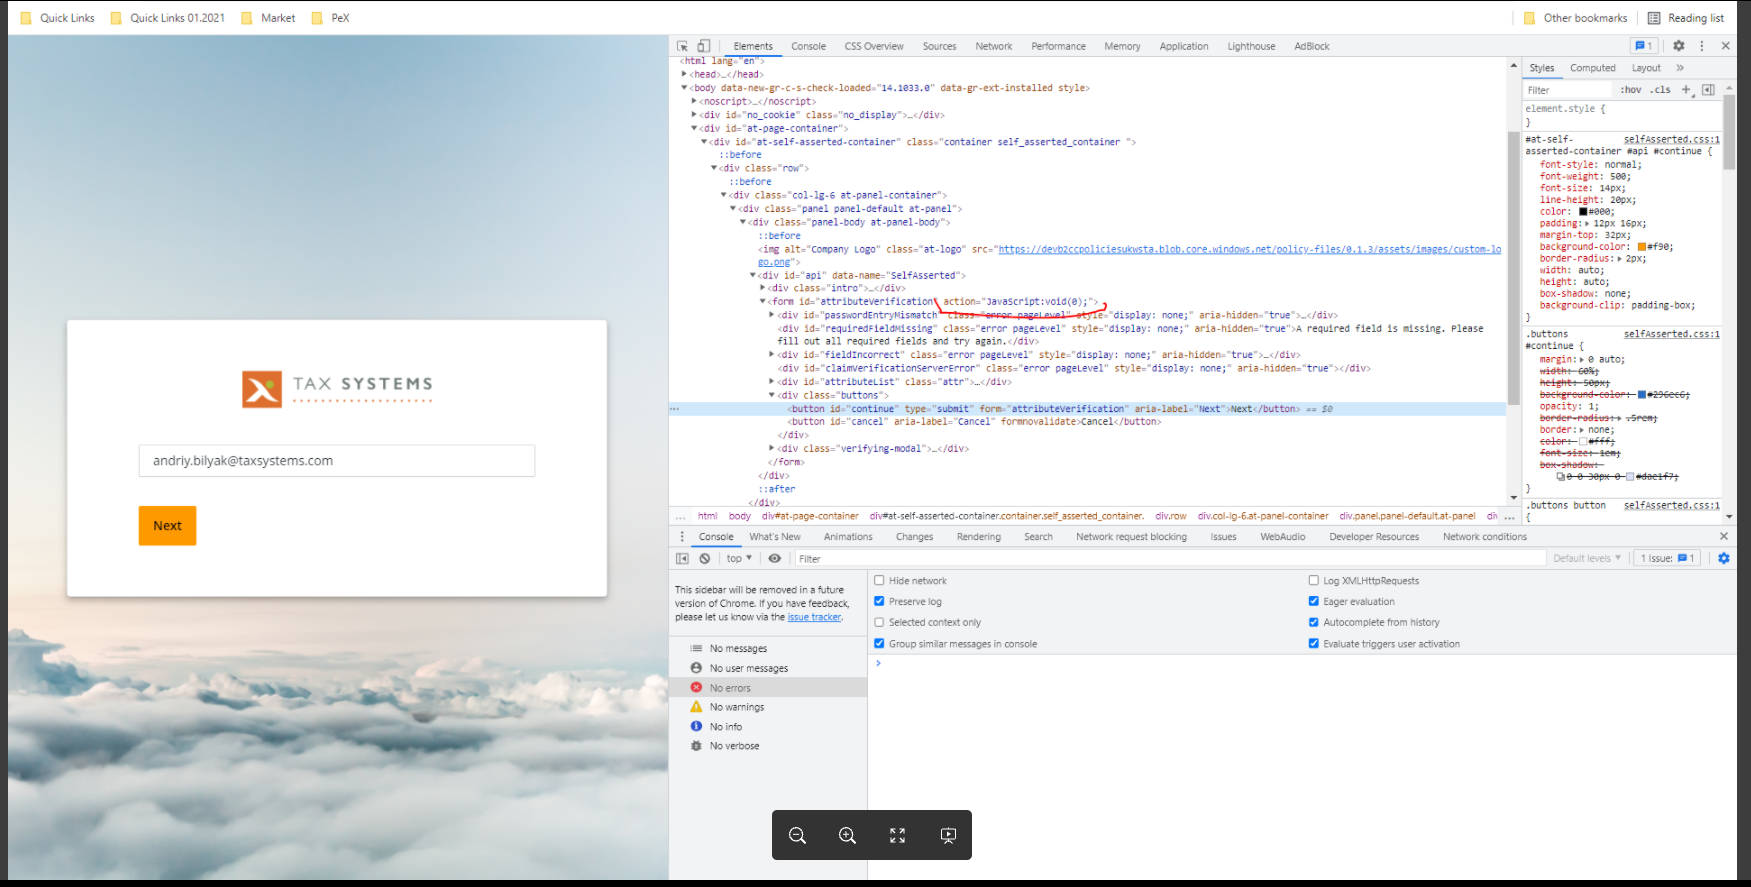Show console sidebar toggle icon
Image resolution: width=1751 pixels, height=887 pixels.
point(682,559)
